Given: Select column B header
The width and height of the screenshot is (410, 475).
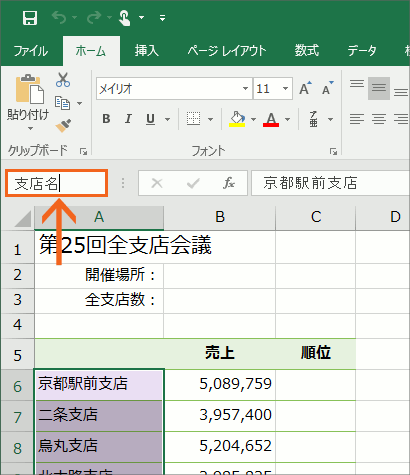Looking at the screenshot, I should click(220, 217).
